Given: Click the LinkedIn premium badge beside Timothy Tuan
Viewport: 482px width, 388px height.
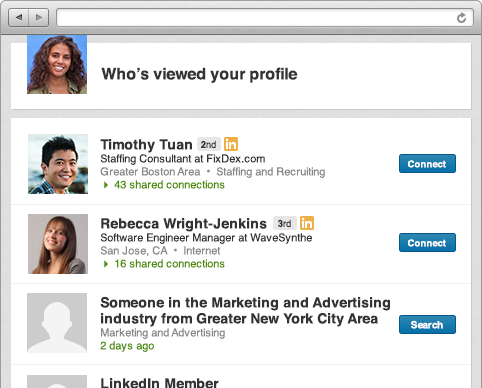Looking at the screenshot, I should [x=231, y=144].
